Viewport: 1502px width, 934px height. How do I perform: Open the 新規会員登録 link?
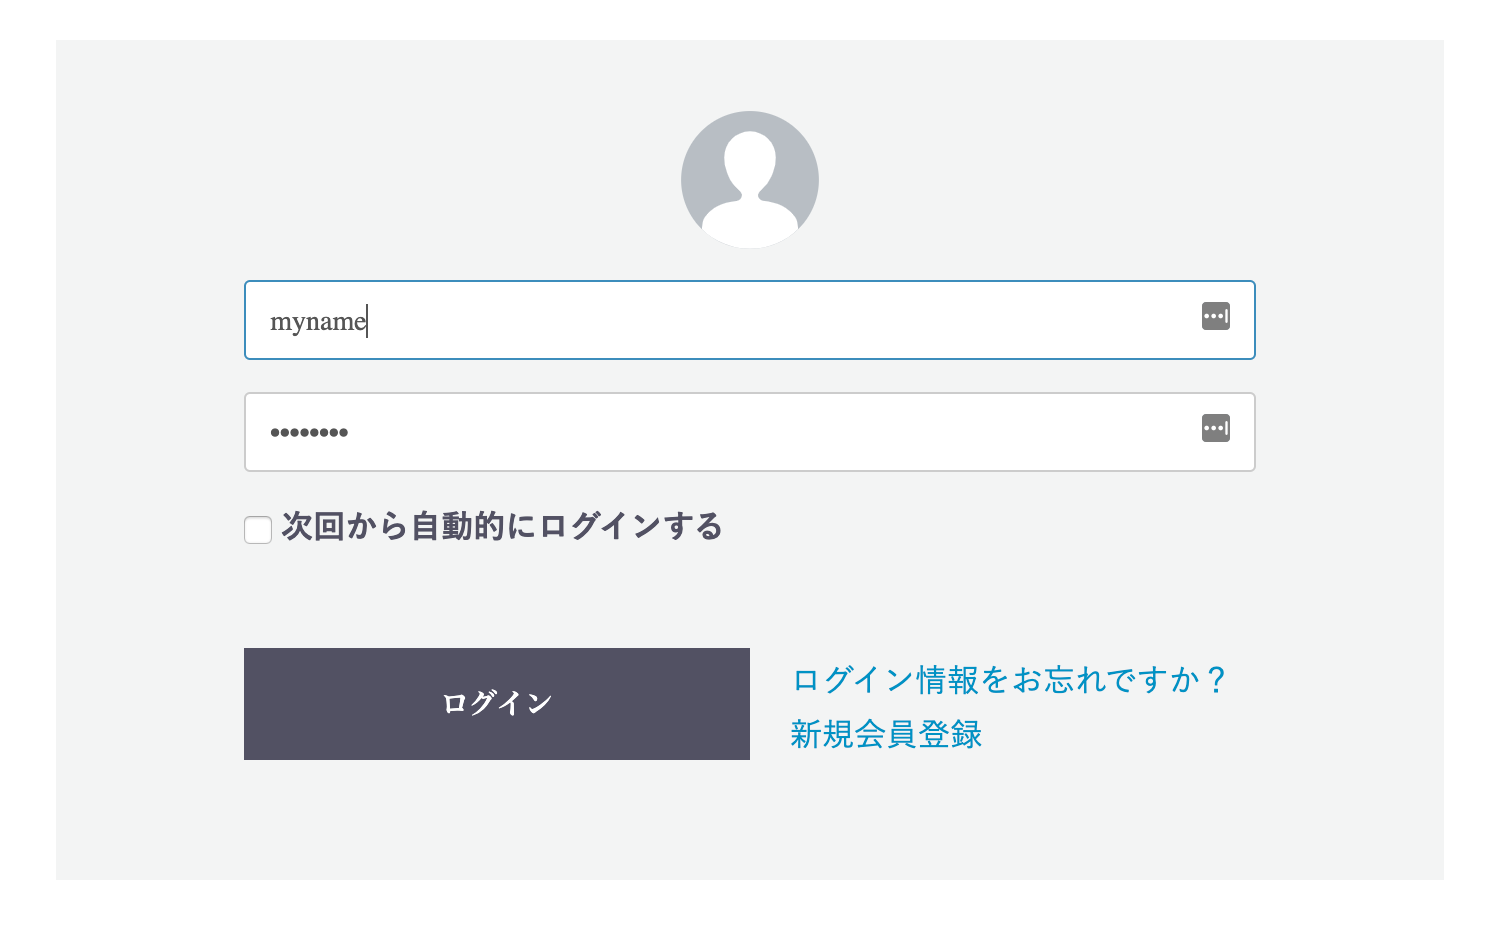tap(886, 734)
